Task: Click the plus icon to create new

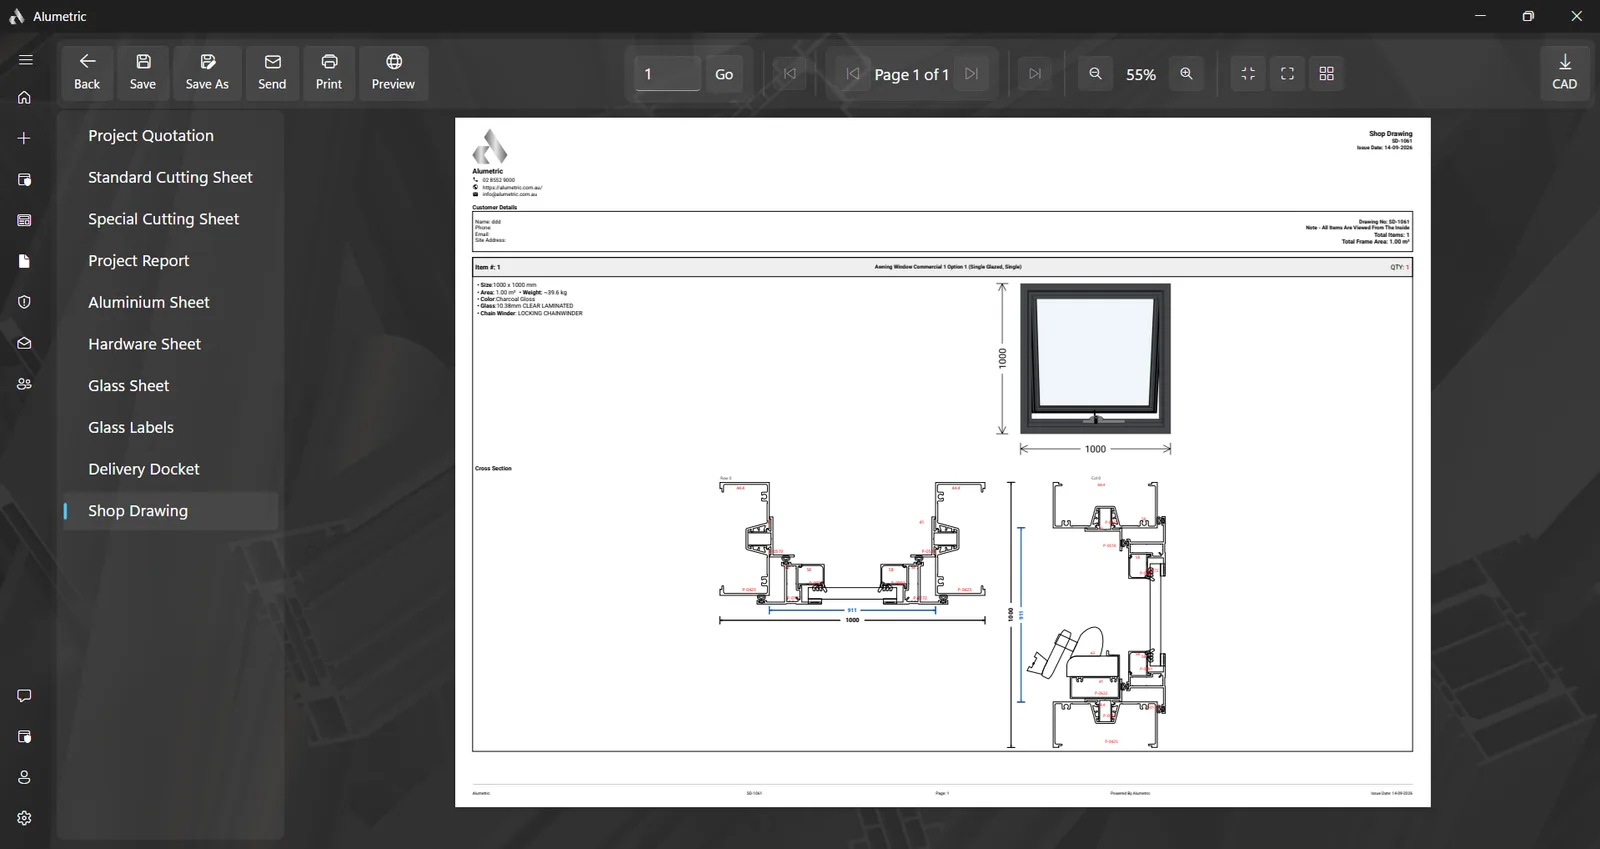Action: point(25,138)
